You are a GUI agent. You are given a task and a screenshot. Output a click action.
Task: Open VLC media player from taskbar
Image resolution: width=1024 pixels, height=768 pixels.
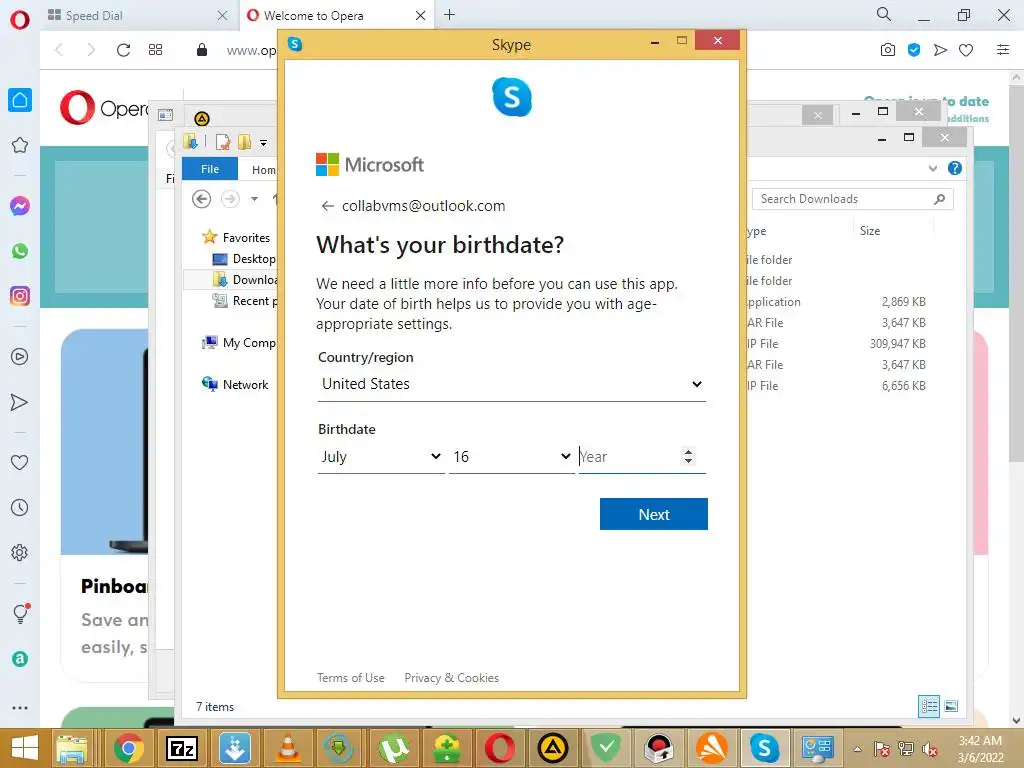(x=287, y=748)
